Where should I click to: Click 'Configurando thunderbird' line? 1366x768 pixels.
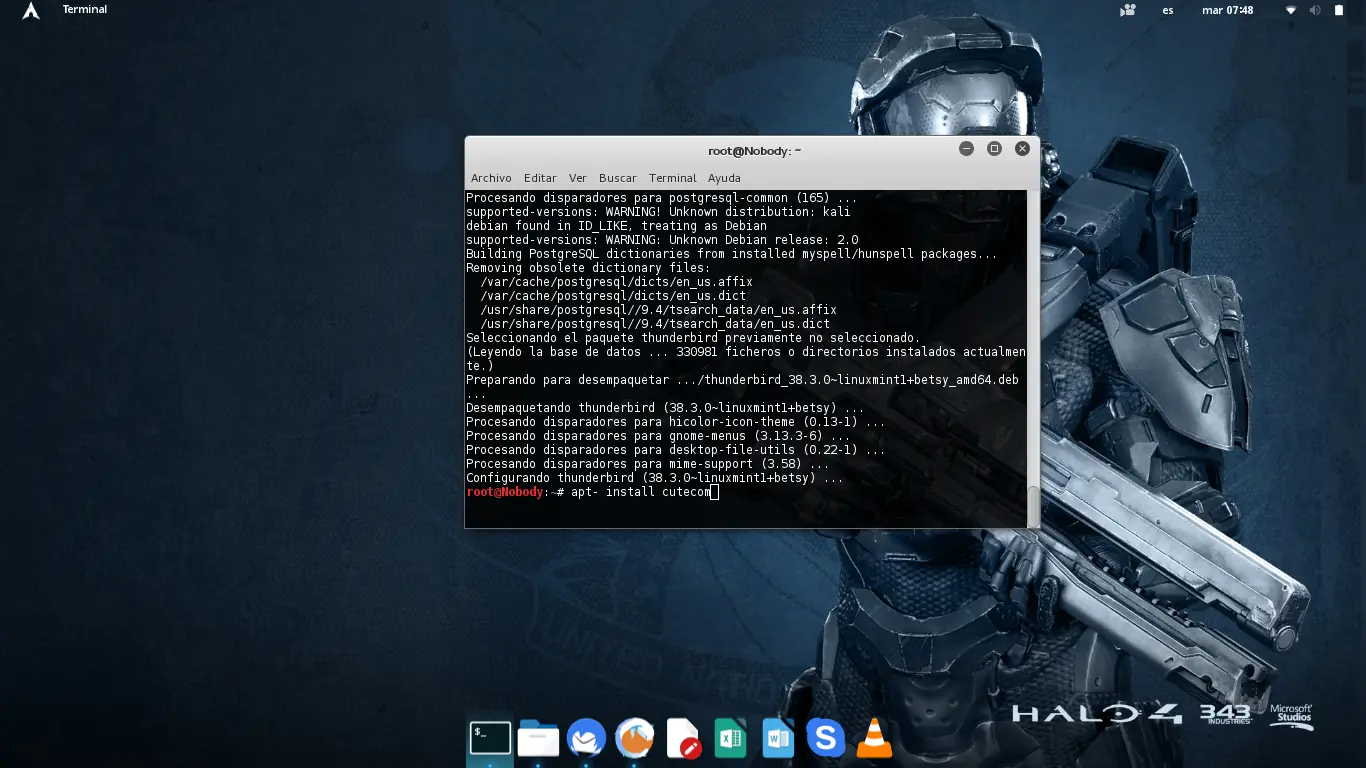(x=655, y=478)
